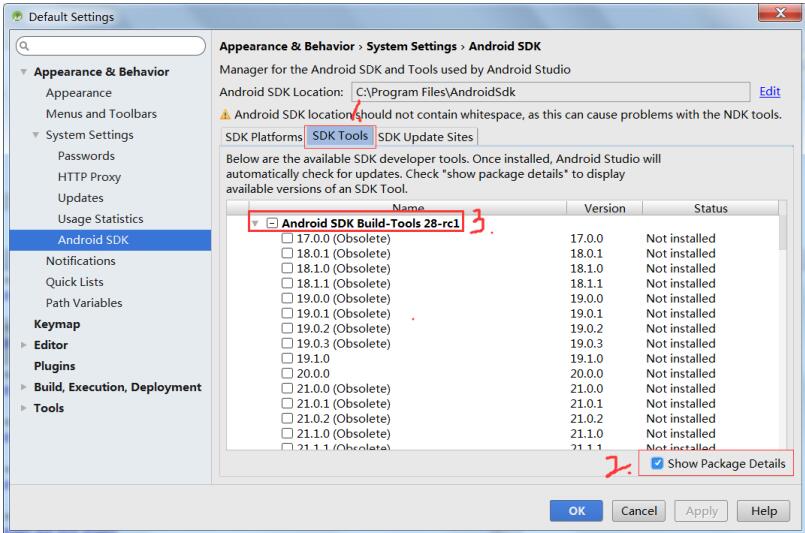Collapse the Appearance & Behavior section arrow
805x533 pixels.
coord(23,72)
